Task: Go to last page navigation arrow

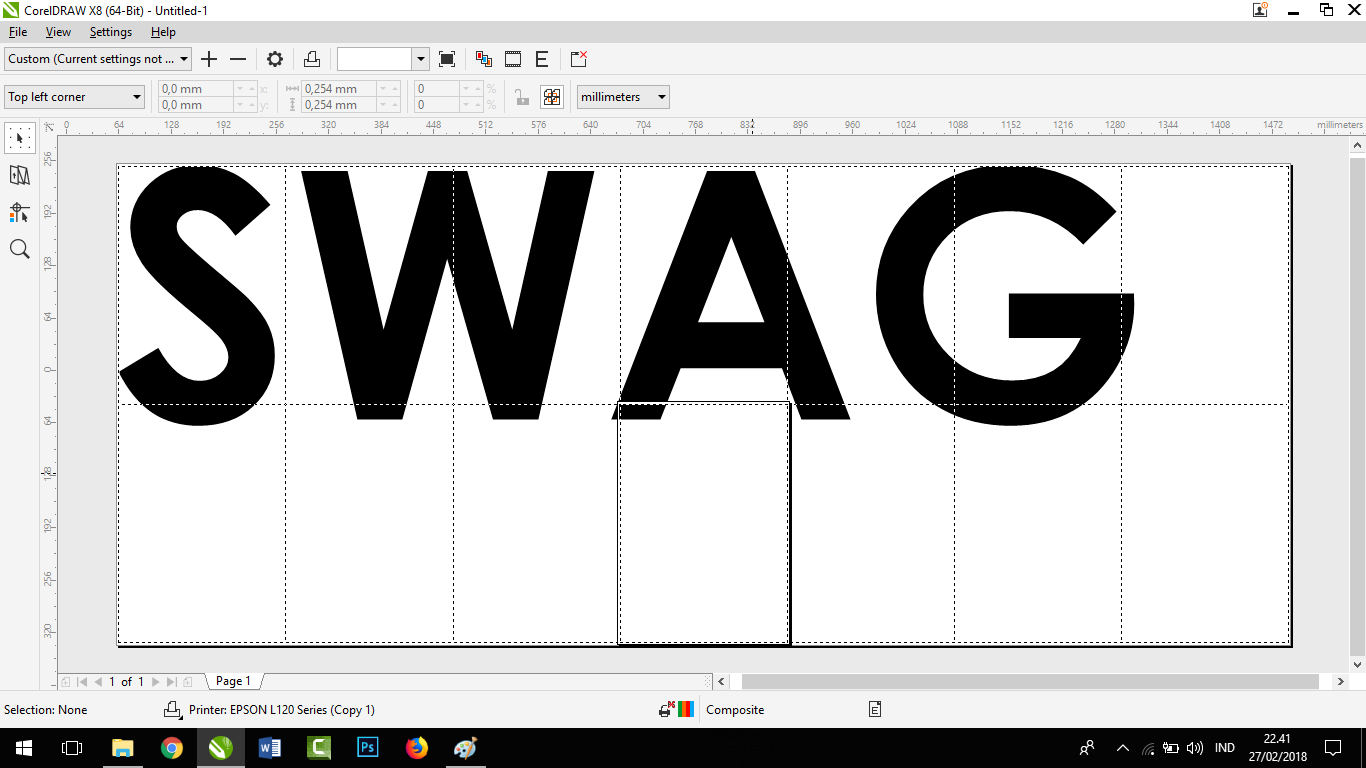Action: 171,682
